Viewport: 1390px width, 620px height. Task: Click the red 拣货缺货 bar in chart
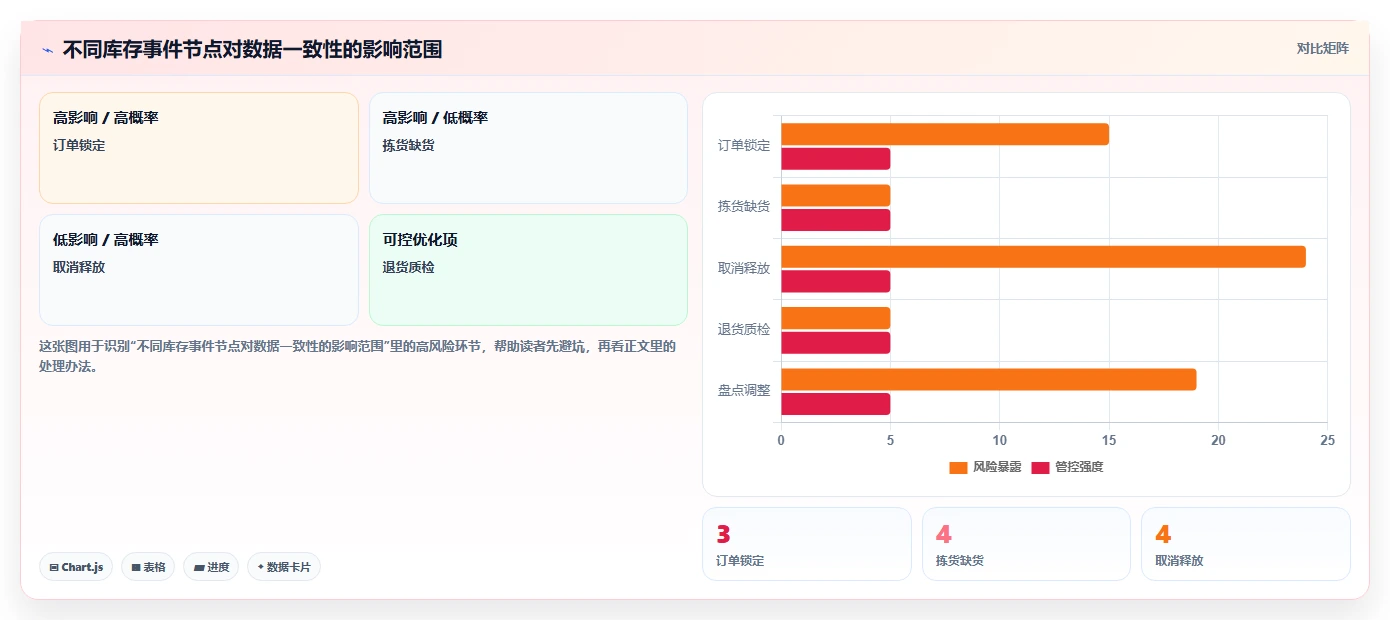pos(835,220)
